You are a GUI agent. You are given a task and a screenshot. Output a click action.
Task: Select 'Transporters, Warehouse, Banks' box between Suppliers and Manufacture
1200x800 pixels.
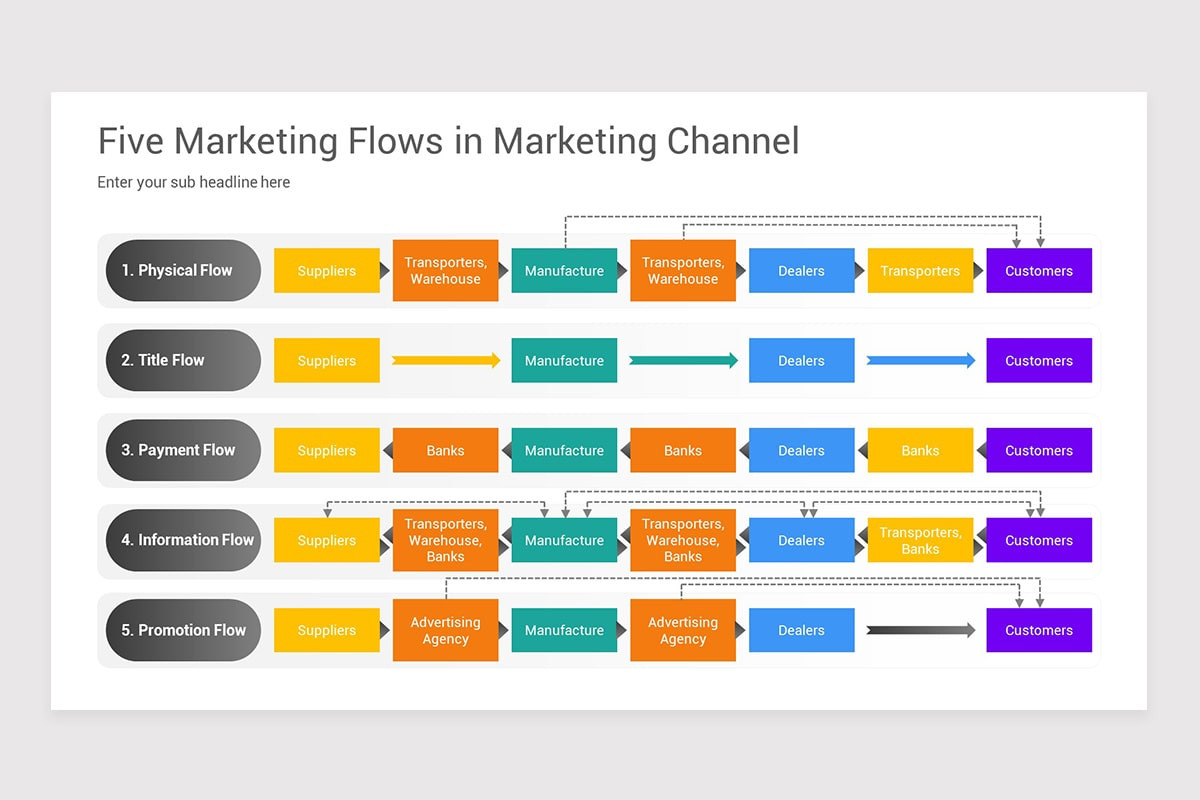pos(445,540)
